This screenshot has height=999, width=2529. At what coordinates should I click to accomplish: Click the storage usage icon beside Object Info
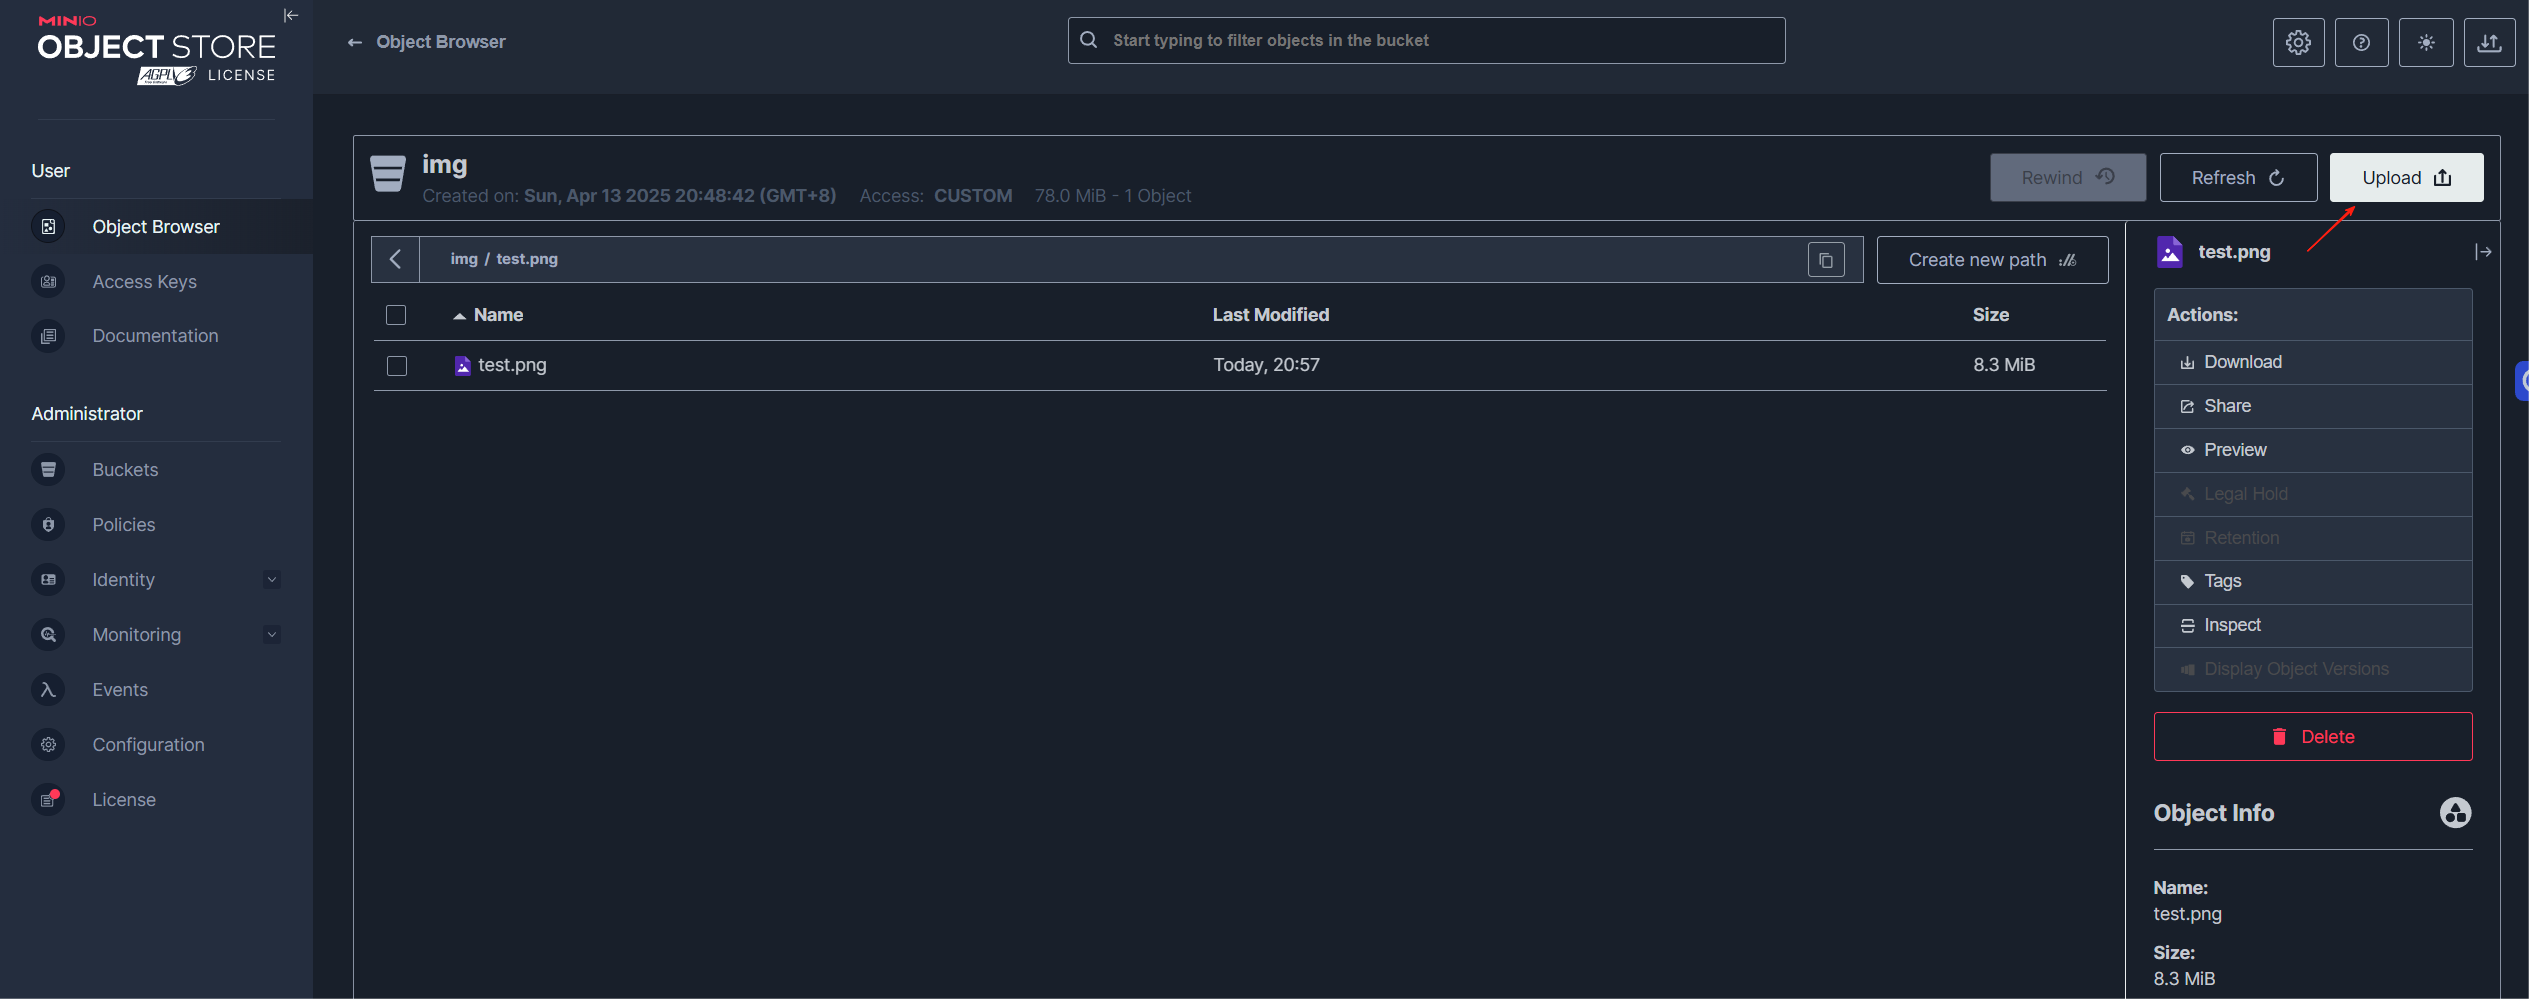2455,812
